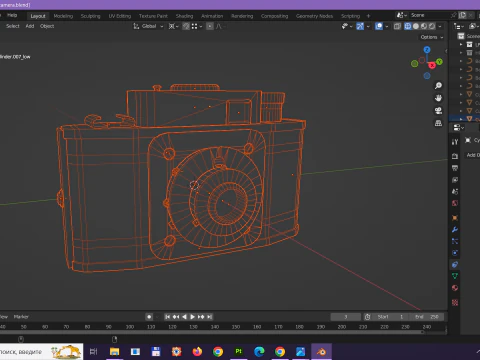Open the UV Editing workspace tab
This screenshot has height=360, width=480.
(x=120, y=16)
